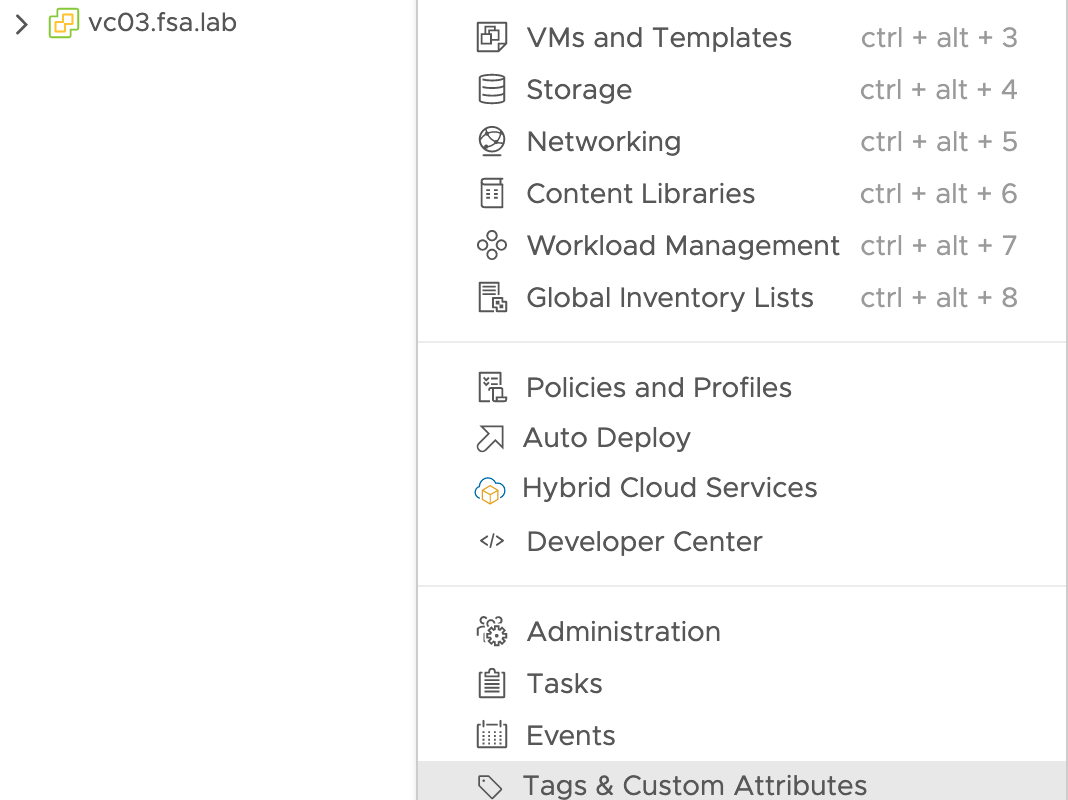
Task: Click the Content Libraries icon
Action: (492, 194)
